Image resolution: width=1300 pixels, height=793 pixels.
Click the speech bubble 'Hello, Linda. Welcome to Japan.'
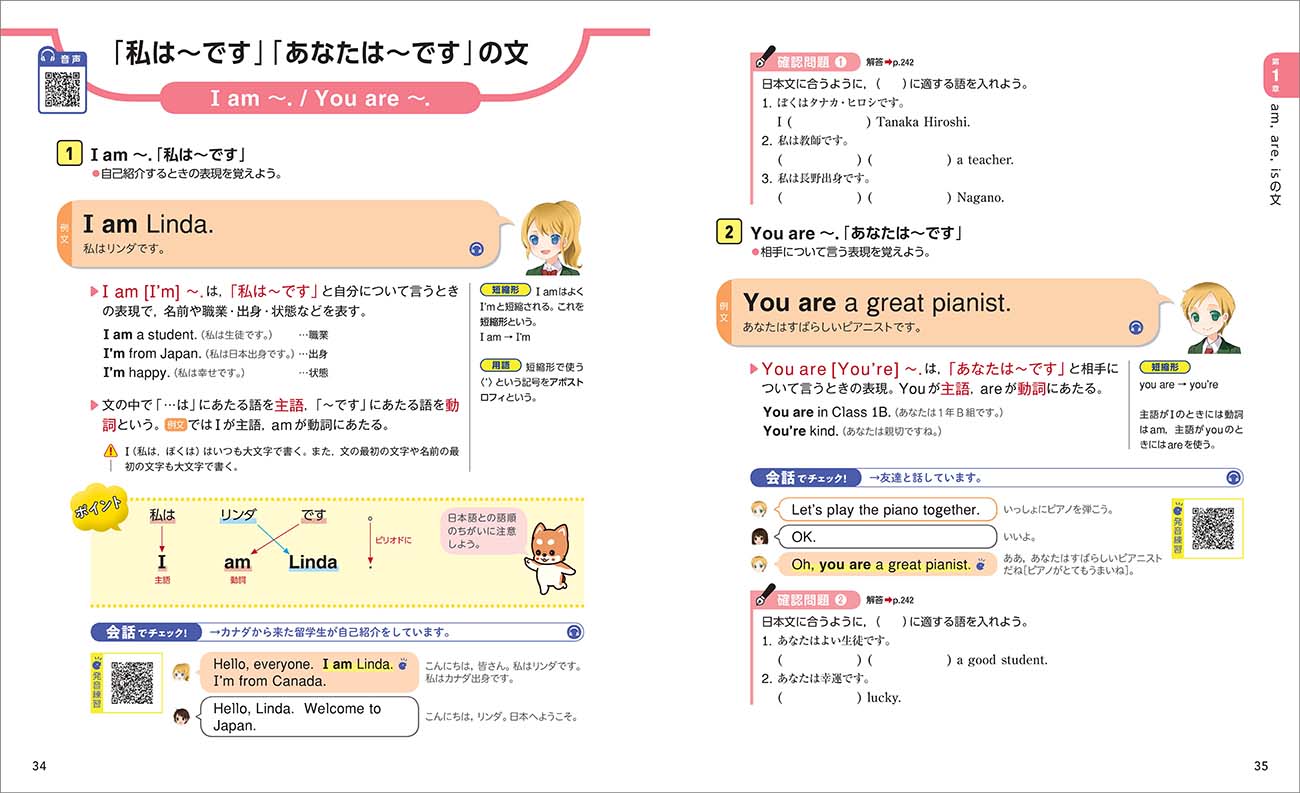coord(309,717)
